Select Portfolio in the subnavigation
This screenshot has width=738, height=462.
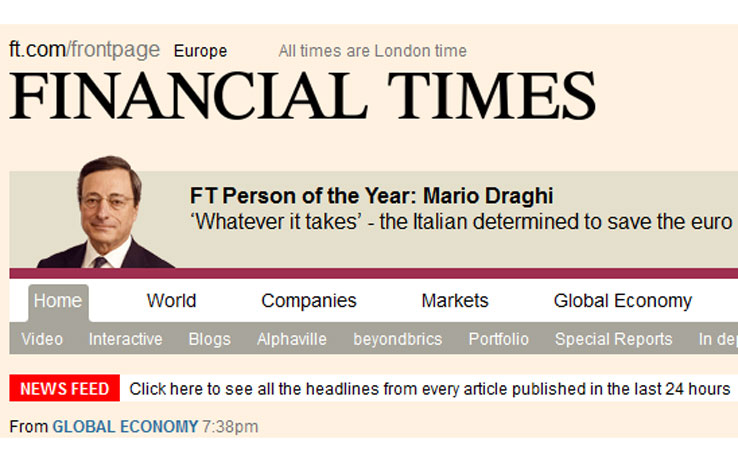pyautogui.click(x=498, y=339)
